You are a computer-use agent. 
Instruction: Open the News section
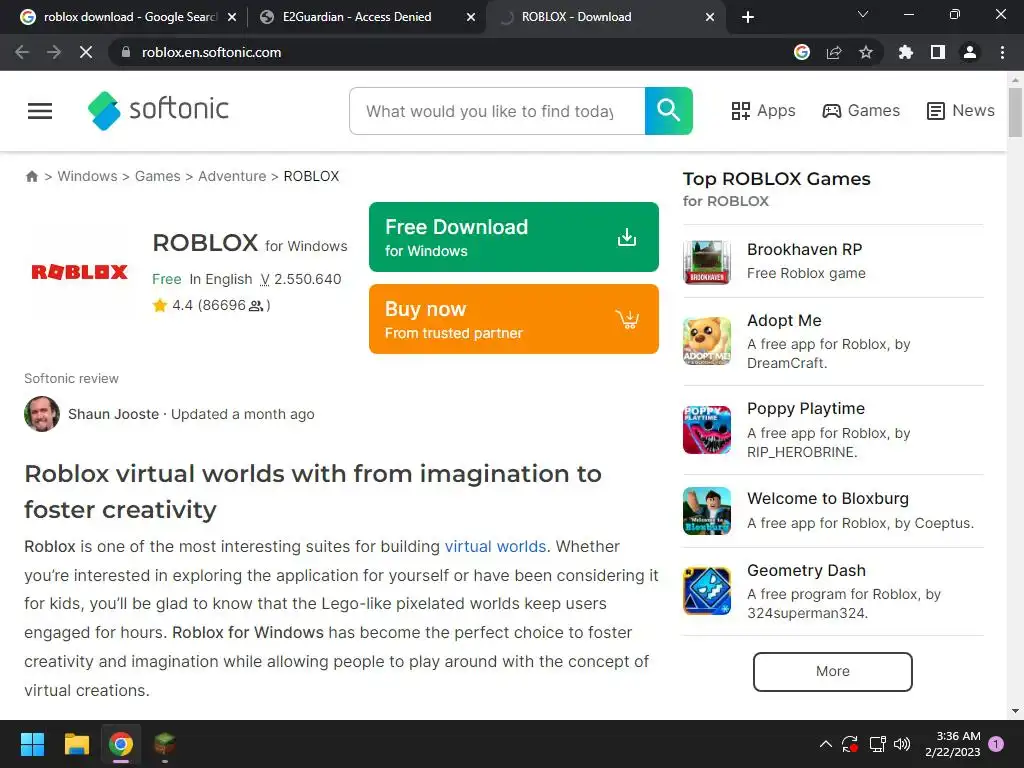(x=961, y=111)
